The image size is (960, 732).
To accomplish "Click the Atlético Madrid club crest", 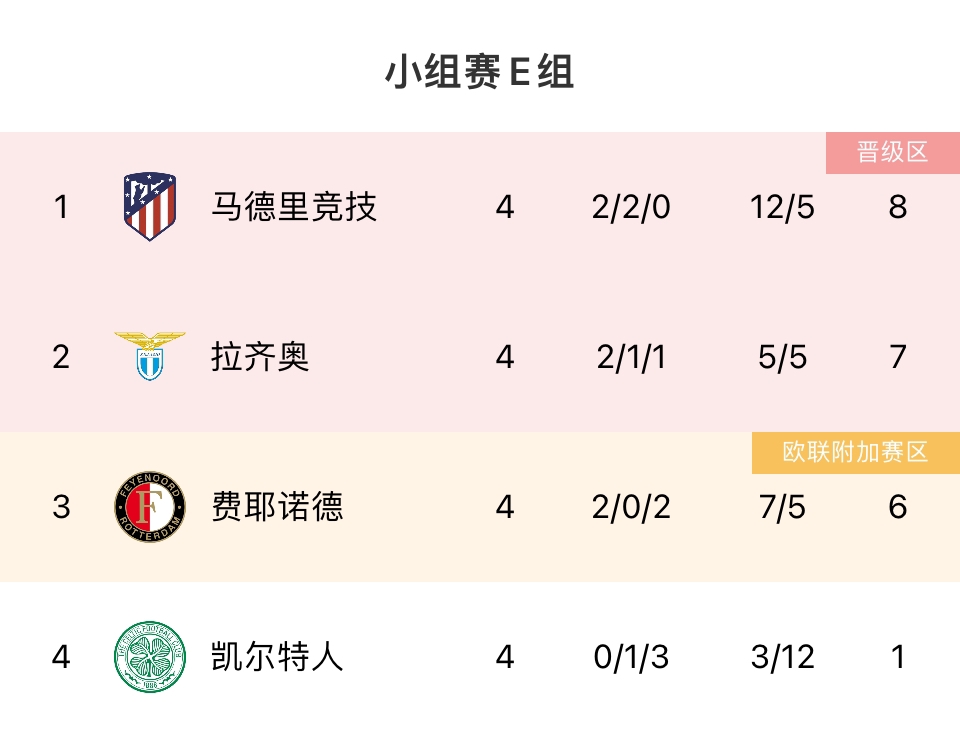I will 150,207.
